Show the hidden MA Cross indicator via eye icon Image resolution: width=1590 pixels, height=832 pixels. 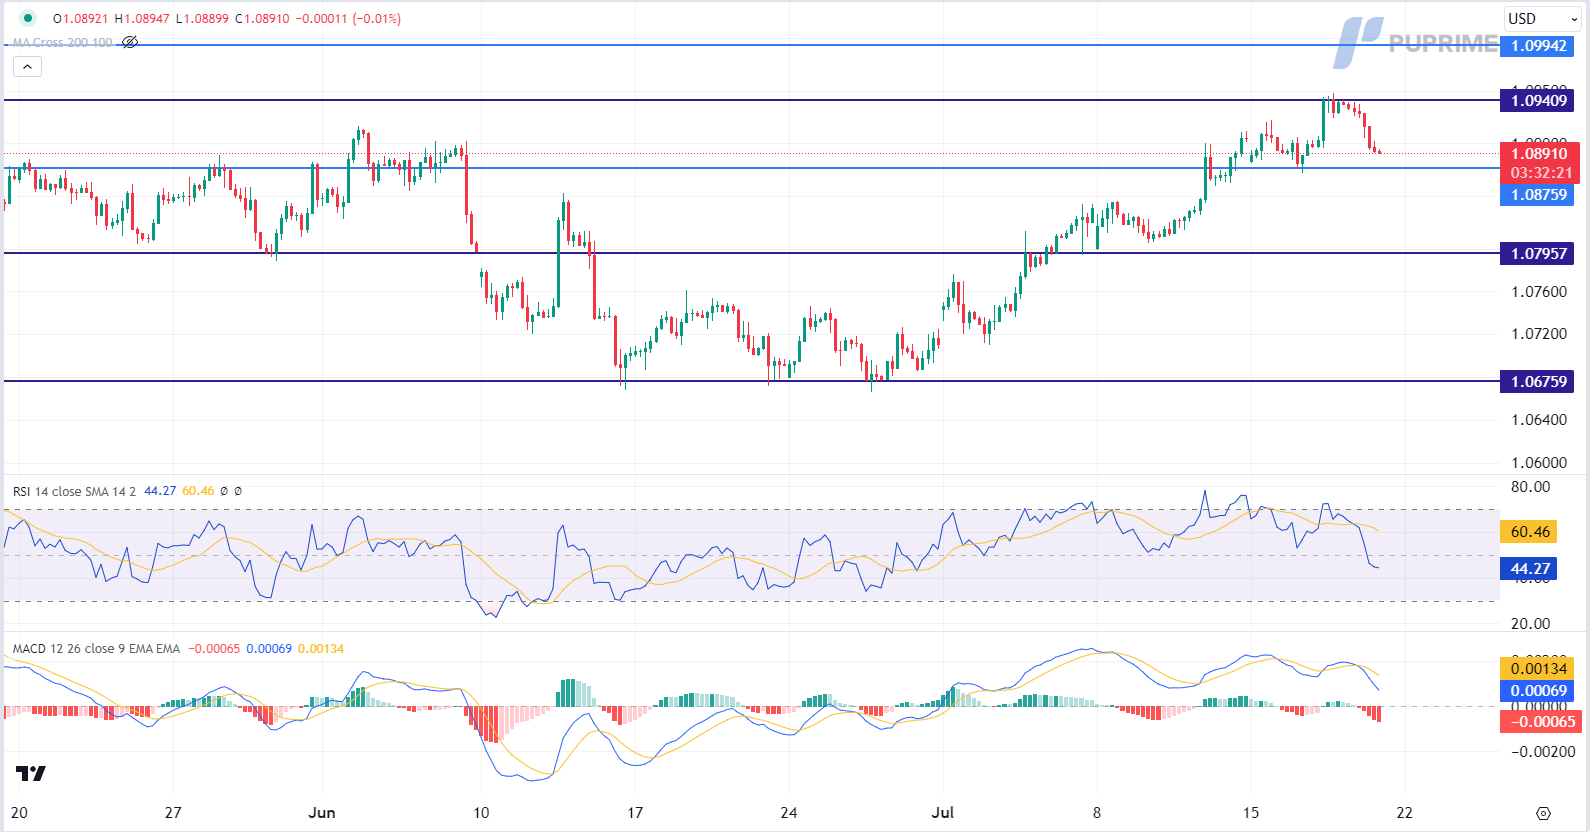click(130, 42)
